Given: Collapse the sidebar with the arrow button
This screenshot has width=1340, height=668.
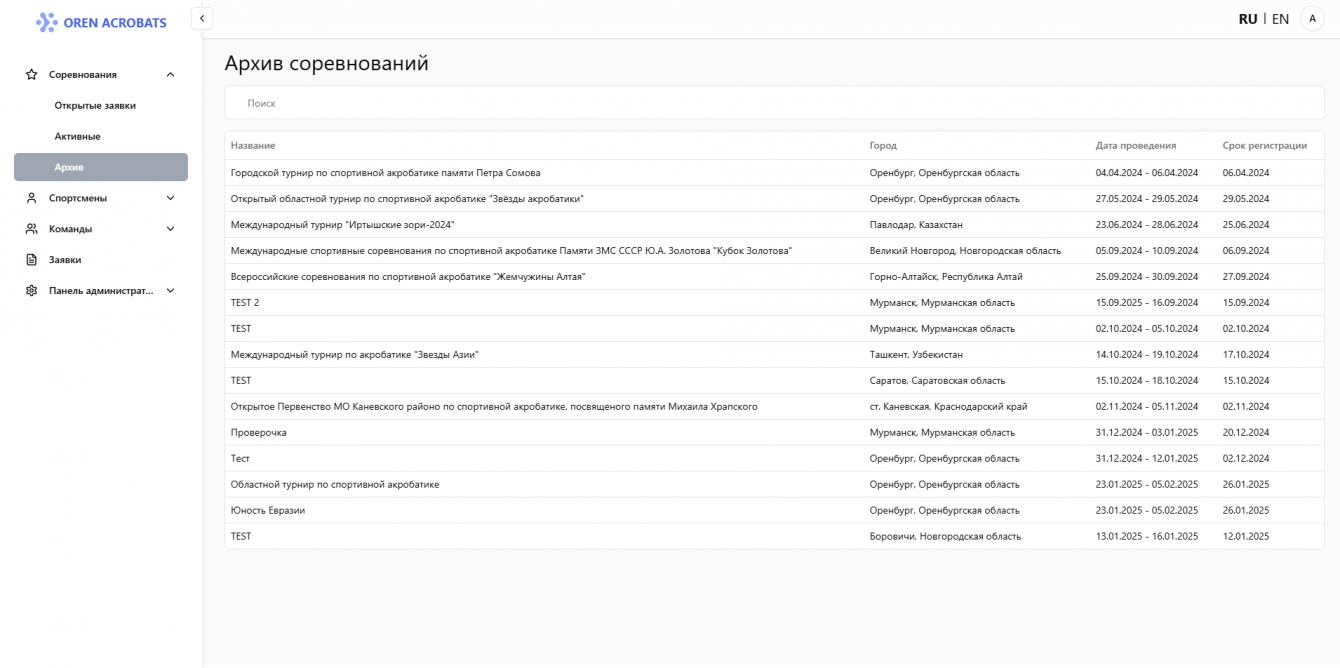Looking at the screenshot, I should pyautogui.click(x=202, y=18).
